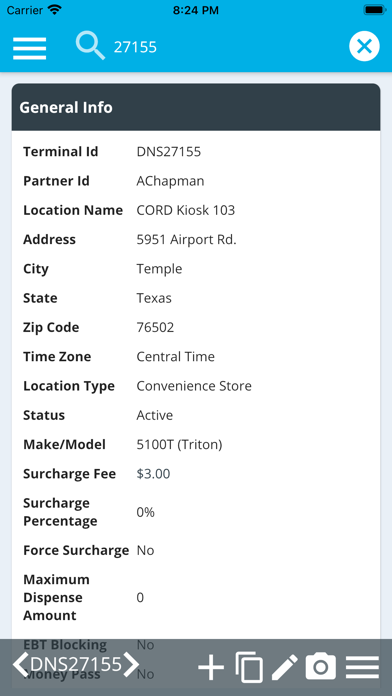
Task: Tap the Time Zone label
Action: tap(57, 357)
